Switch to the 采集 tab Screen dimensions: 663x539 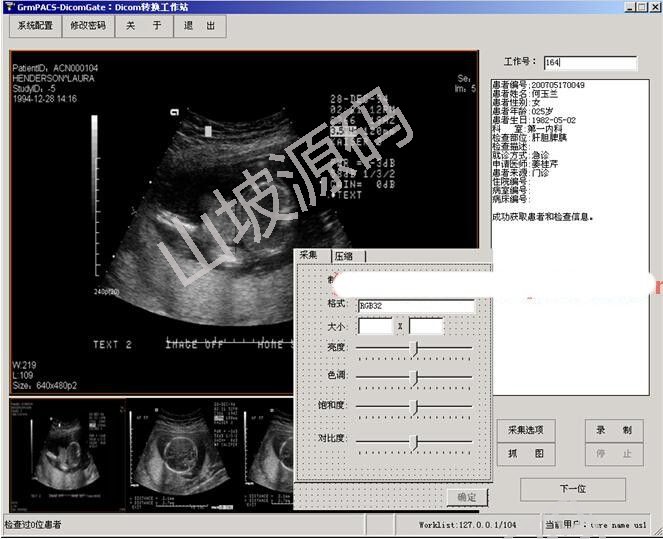tap(309, 256)
